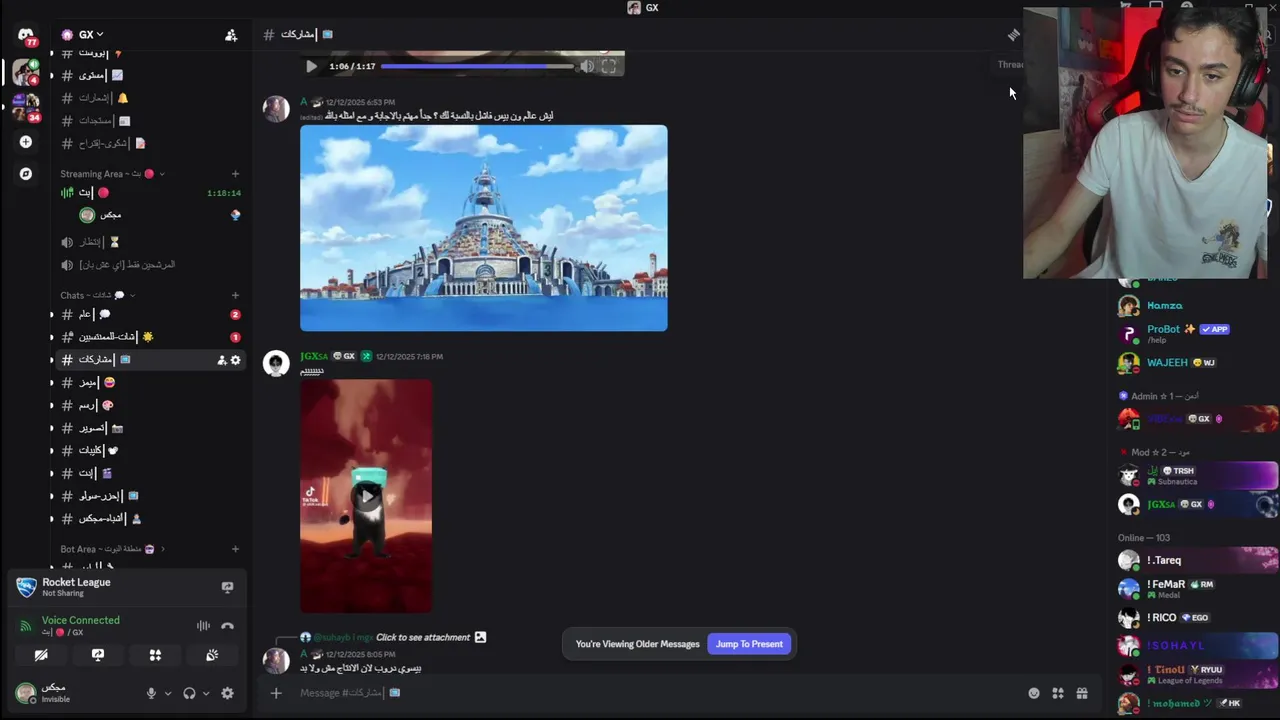Image resolution: width=1280 pixels, height=720 pixels.
Task: Open the شكوى-إقتراح channel
Action: coord(149,143)
